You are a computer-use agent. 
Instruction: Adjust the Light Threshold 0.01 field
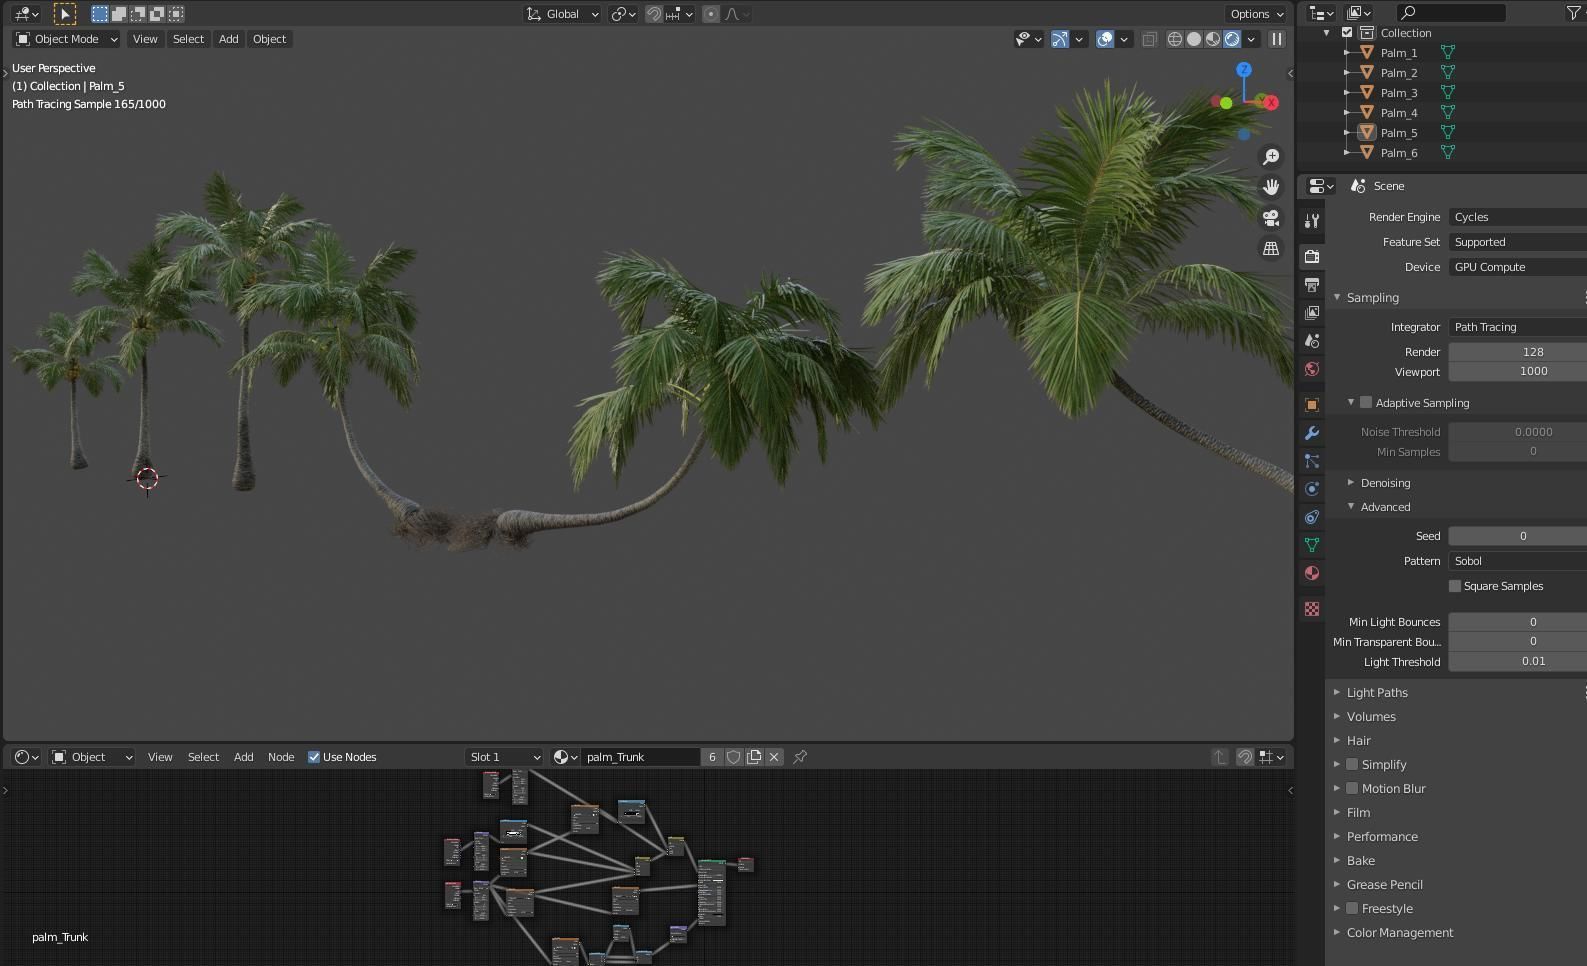[1517, 661]
